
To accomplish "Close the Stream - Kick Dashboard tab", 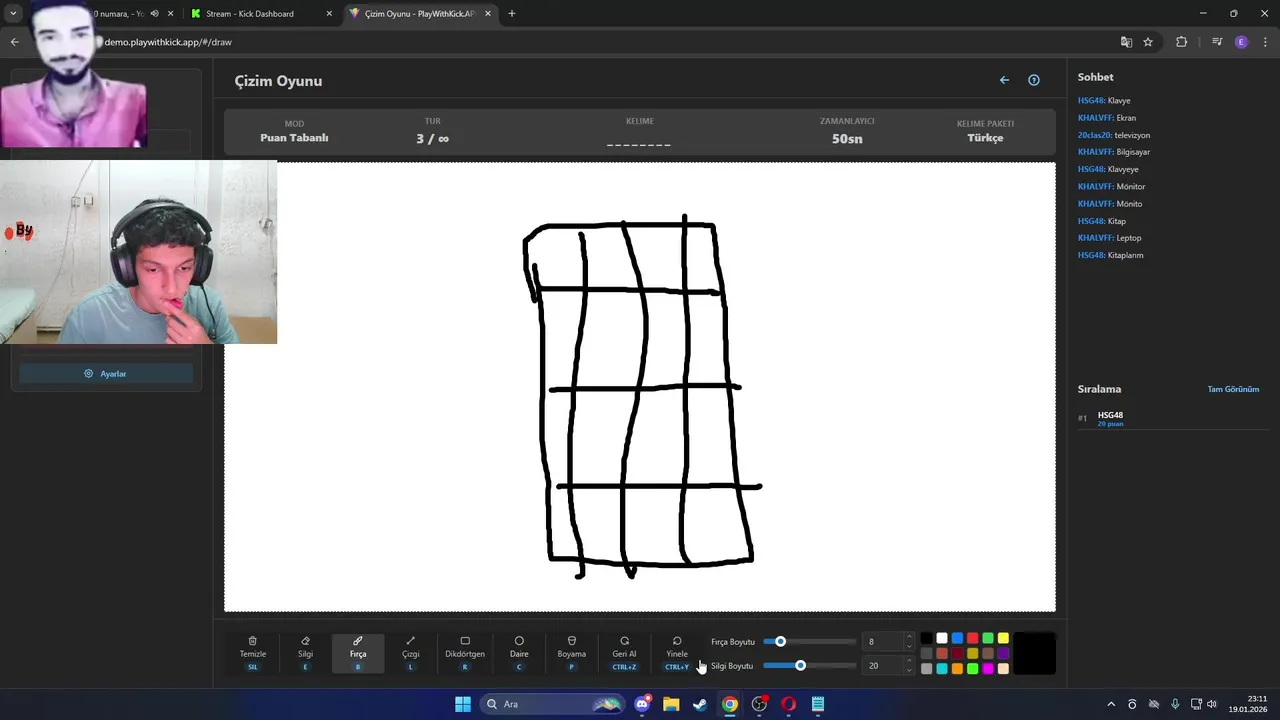I will (329, 14).
